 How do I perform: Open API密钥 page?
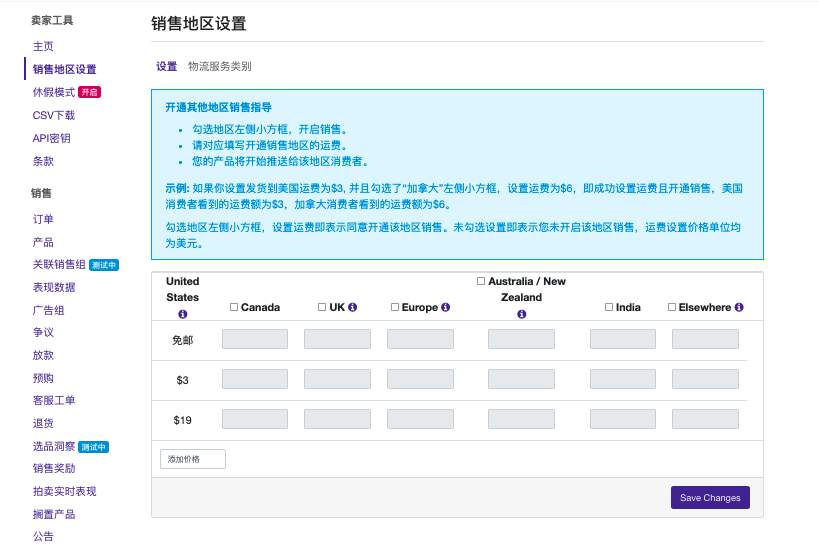click(x=52, y=138)
